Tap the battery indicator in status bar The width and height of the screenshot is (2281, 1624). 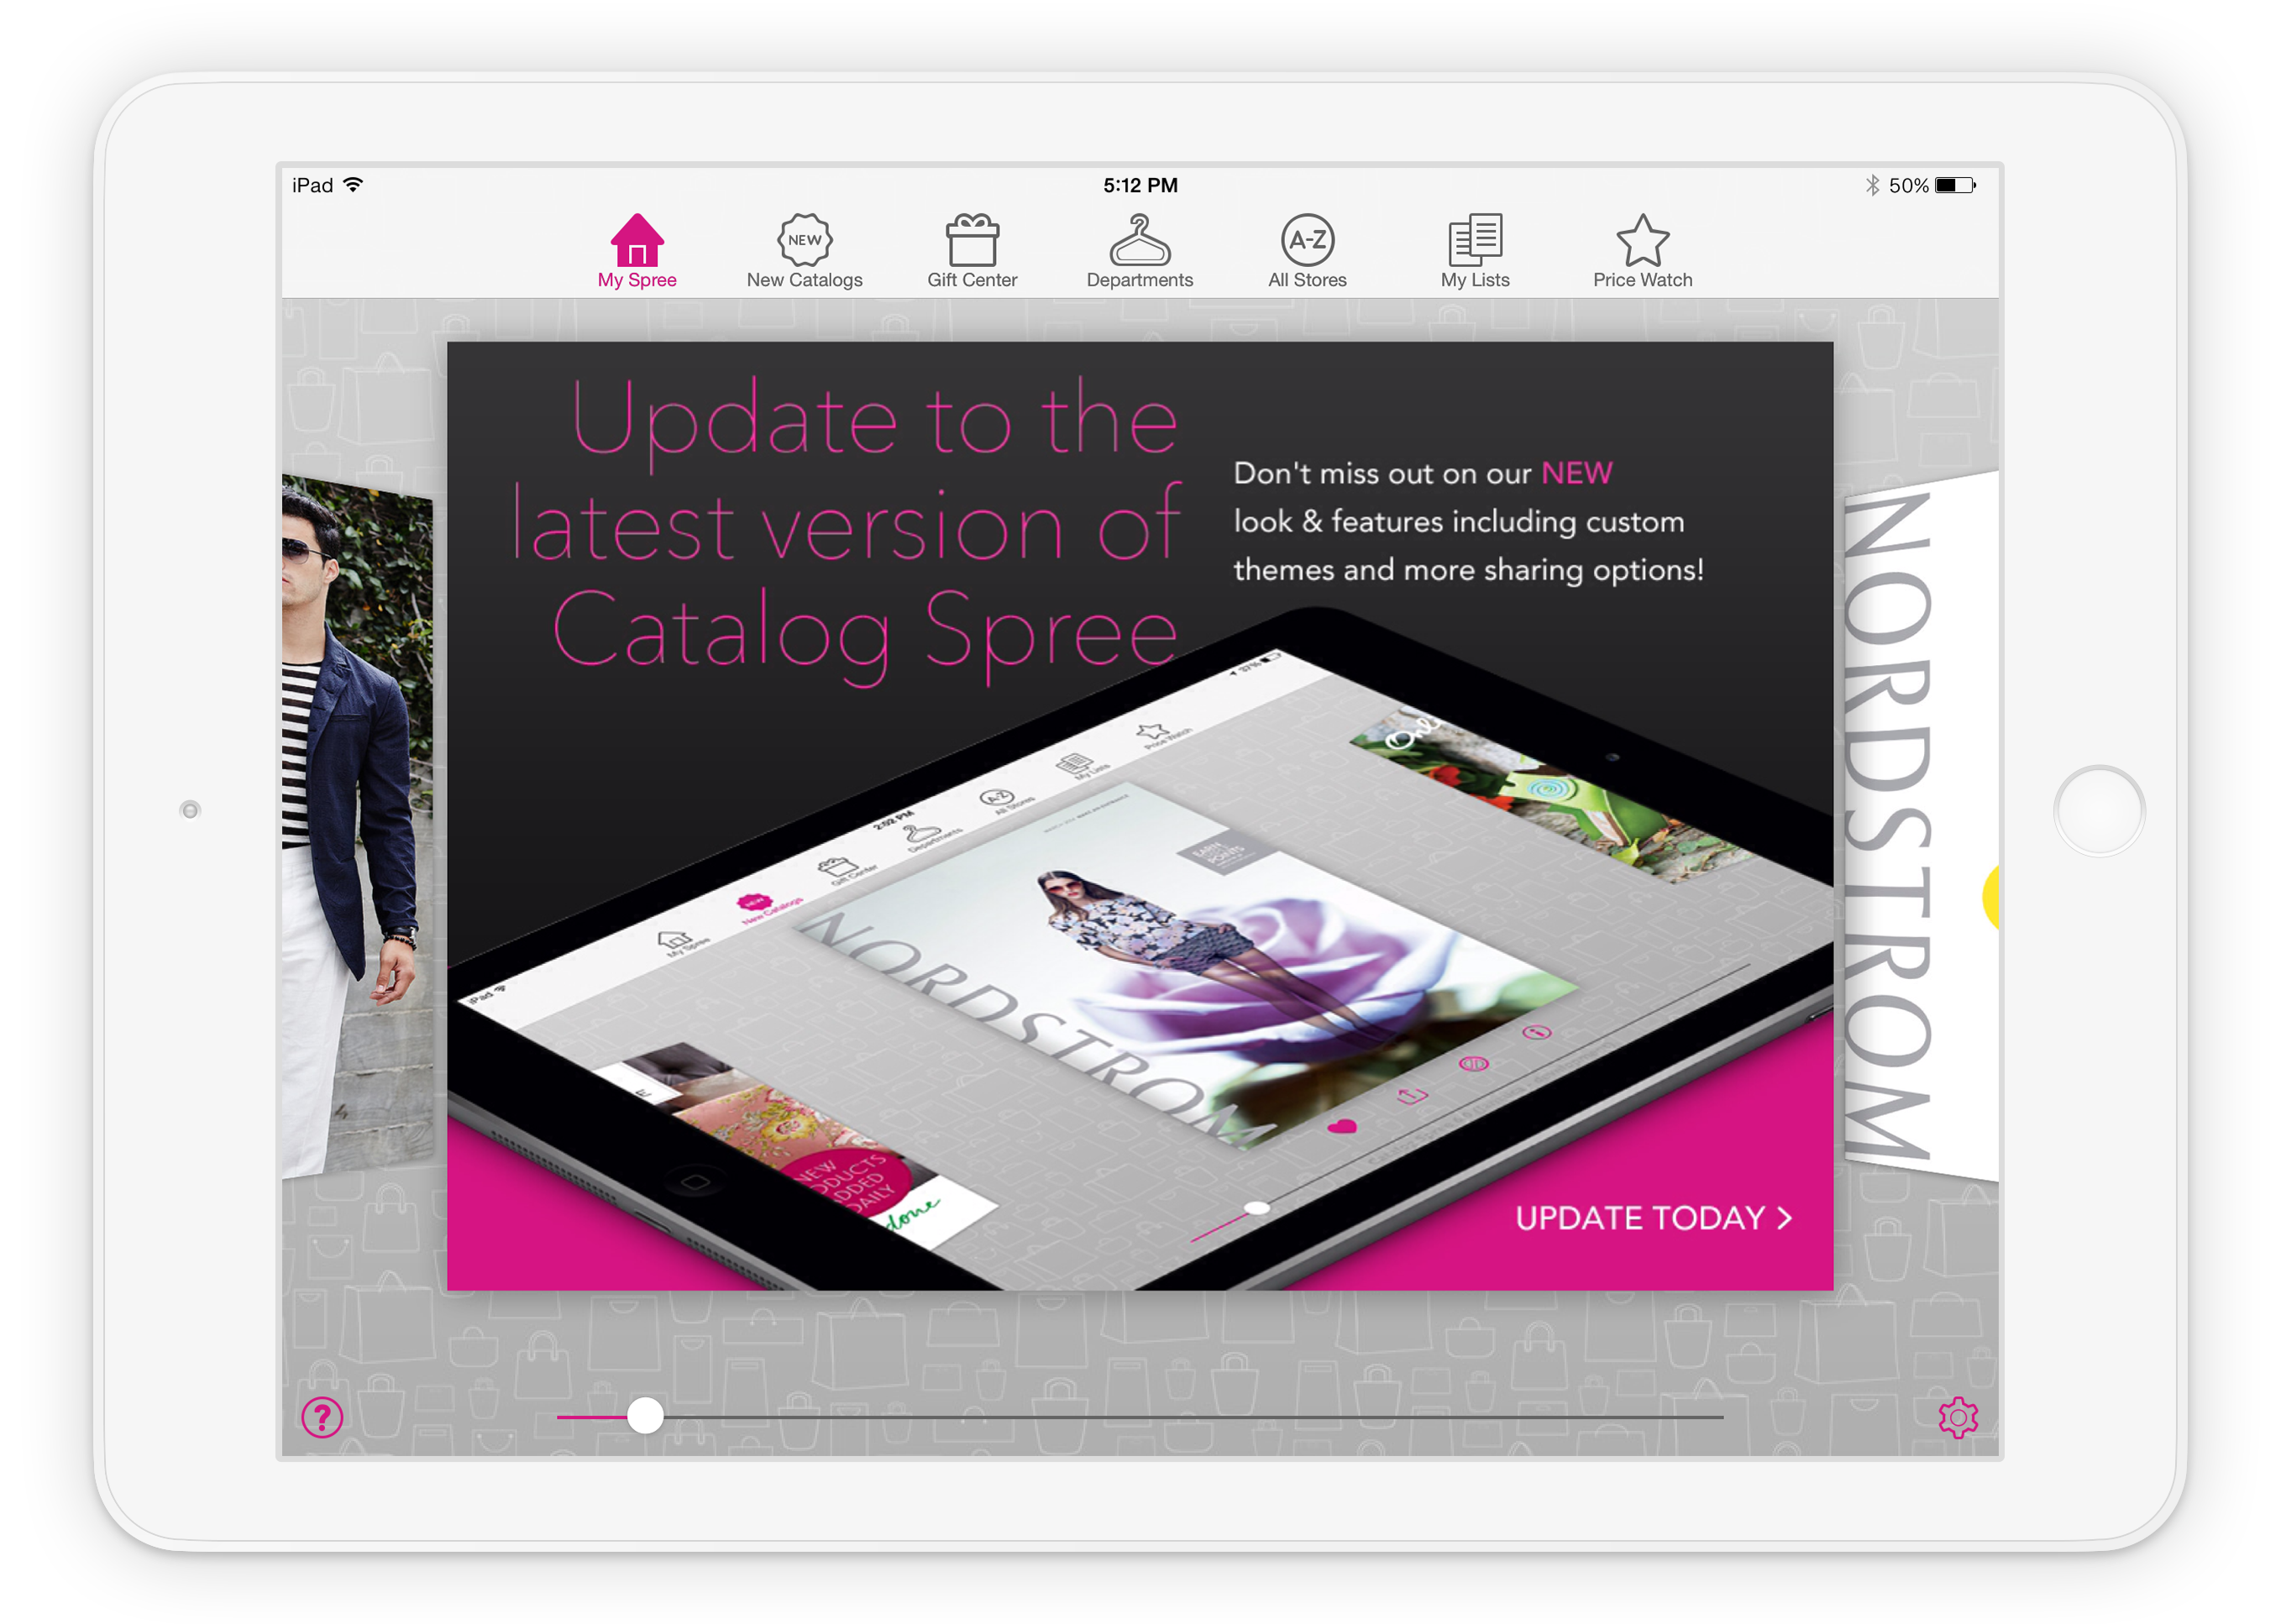(1954, 185)
